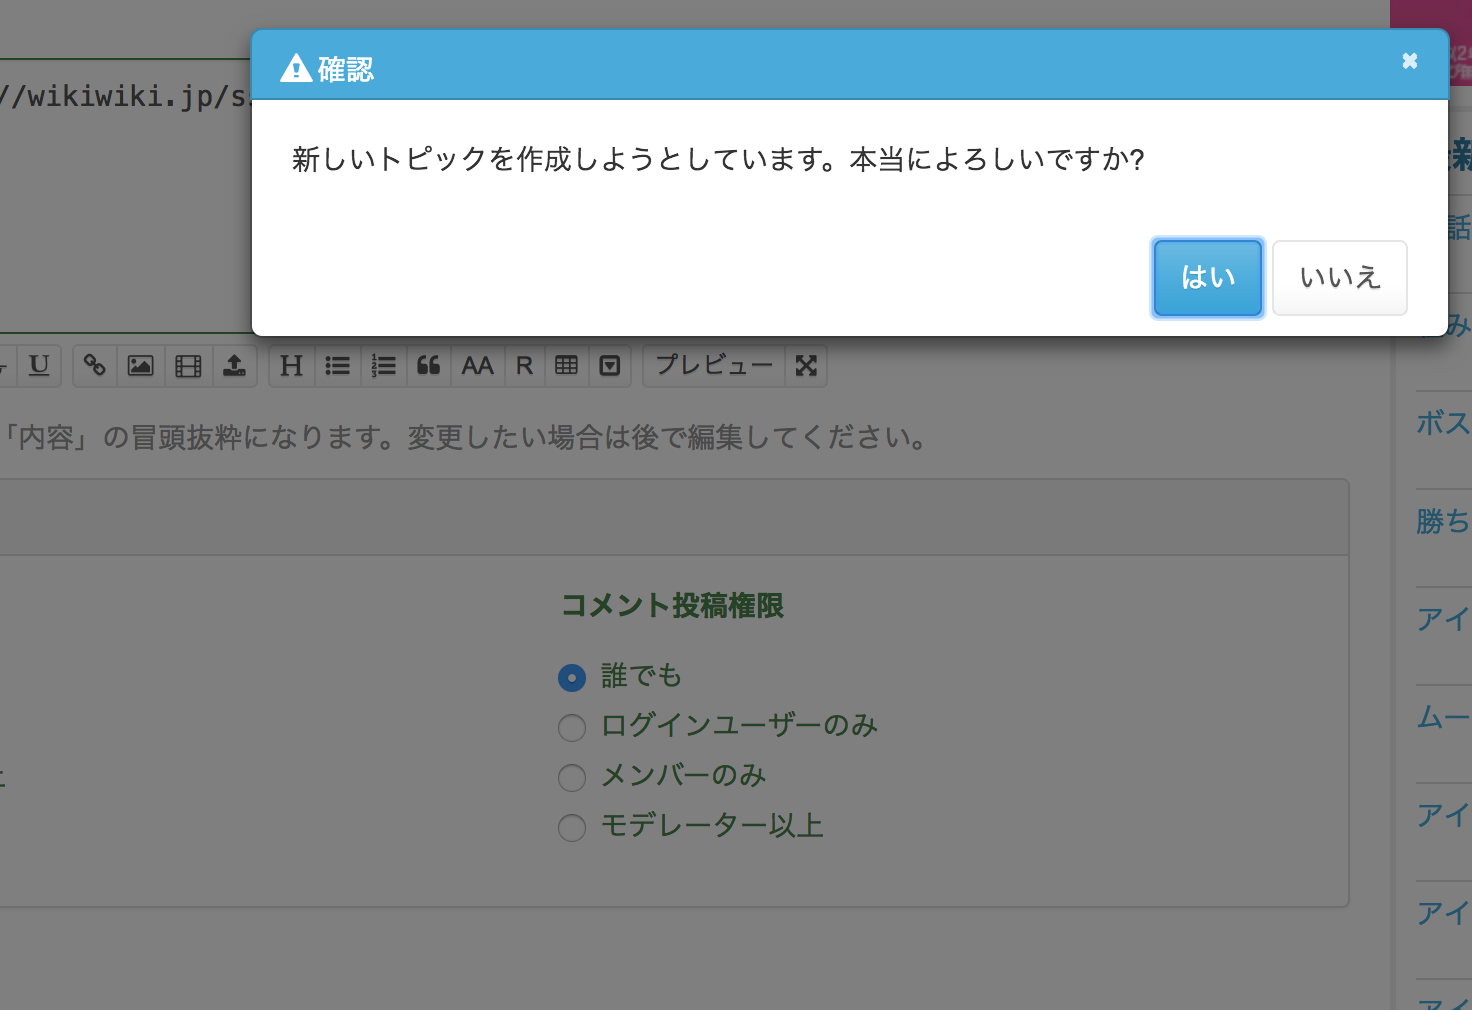
Task: Click the R toolbar icon
Action: 524,366
